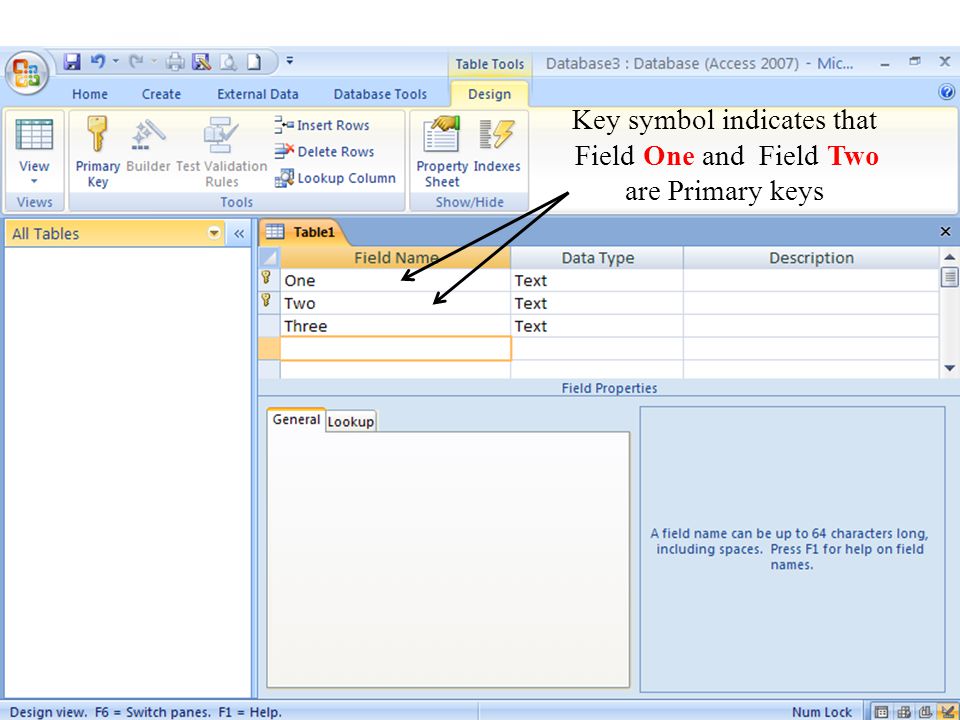This screenshot has height=720, width=960.
Task: Toggle the Primary Key button
Action: click(x=97, y=152)
